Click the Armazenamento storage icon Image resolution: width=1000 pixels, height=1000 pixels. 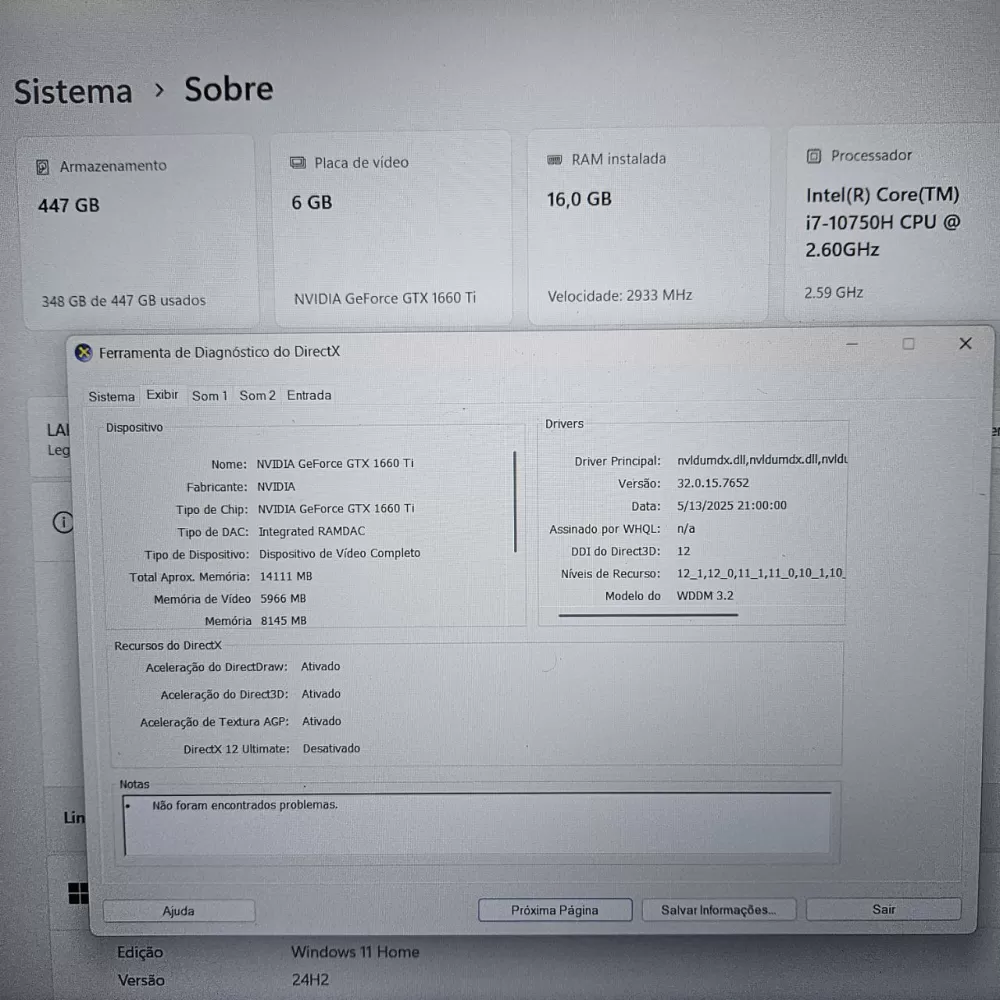[43, 167]
